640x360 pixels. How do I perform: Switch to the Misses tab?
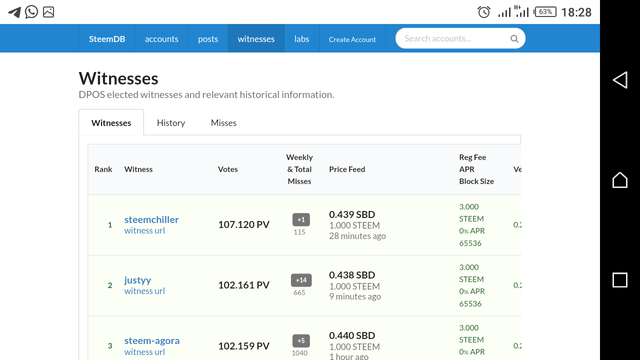[223, 123]
